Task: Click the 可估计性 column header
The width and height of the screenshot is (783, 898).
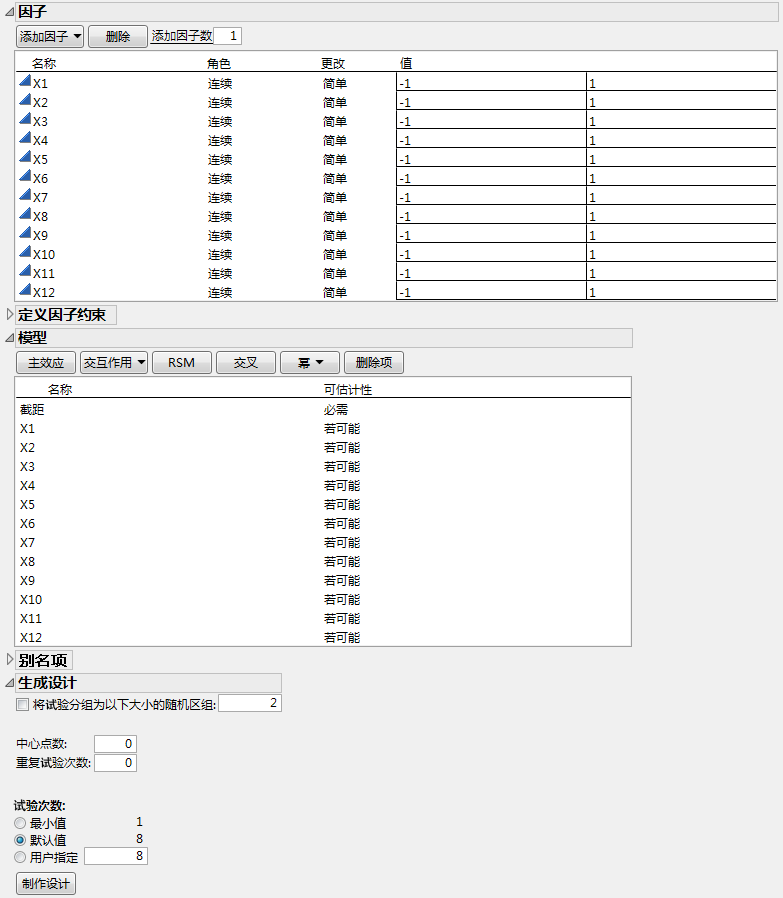Action: coord(348,389)
